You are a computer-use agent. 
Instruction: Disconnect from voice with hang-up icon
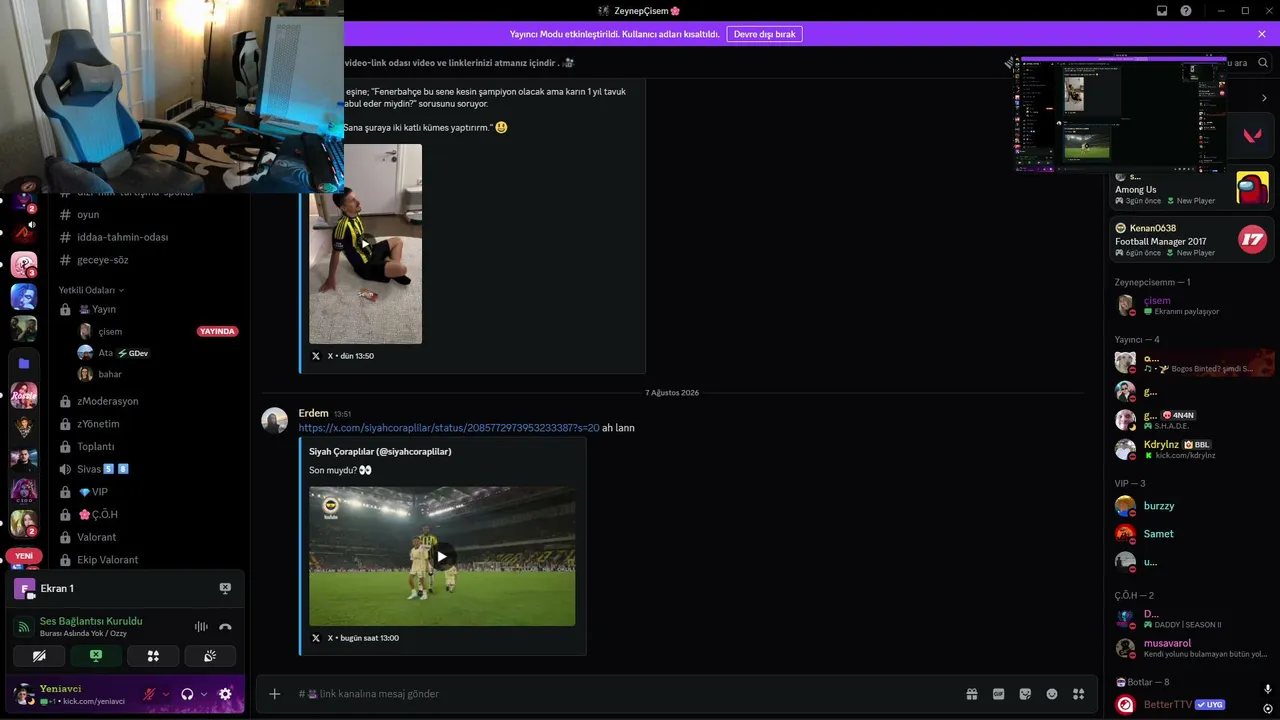tap(225, 627)
